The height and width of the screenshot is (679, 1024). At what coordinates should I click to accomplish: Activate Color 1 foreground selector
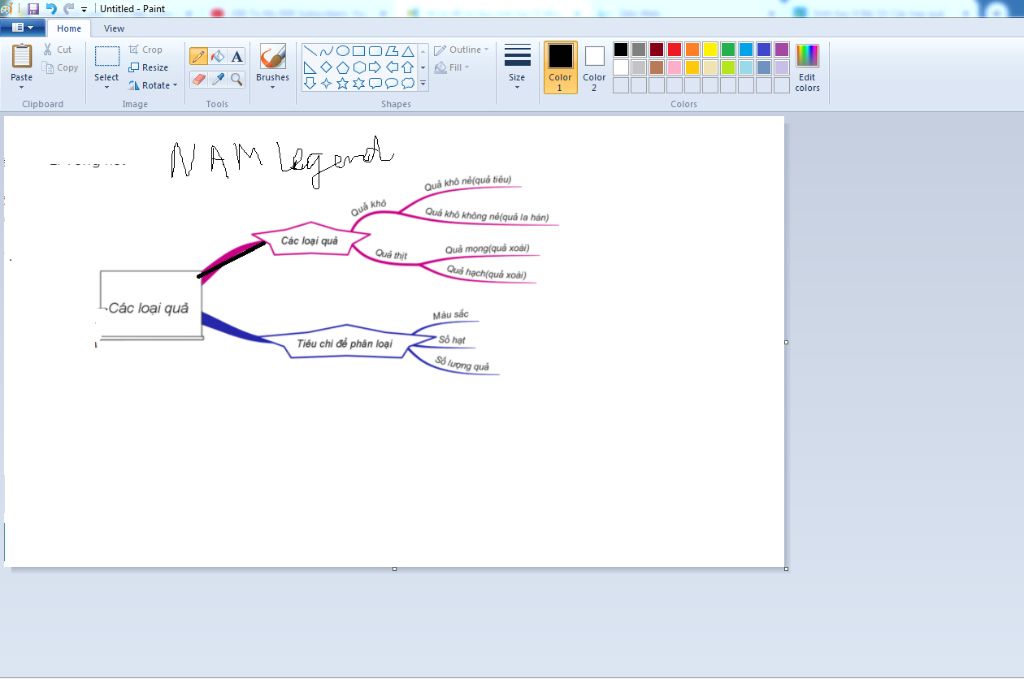560,67
